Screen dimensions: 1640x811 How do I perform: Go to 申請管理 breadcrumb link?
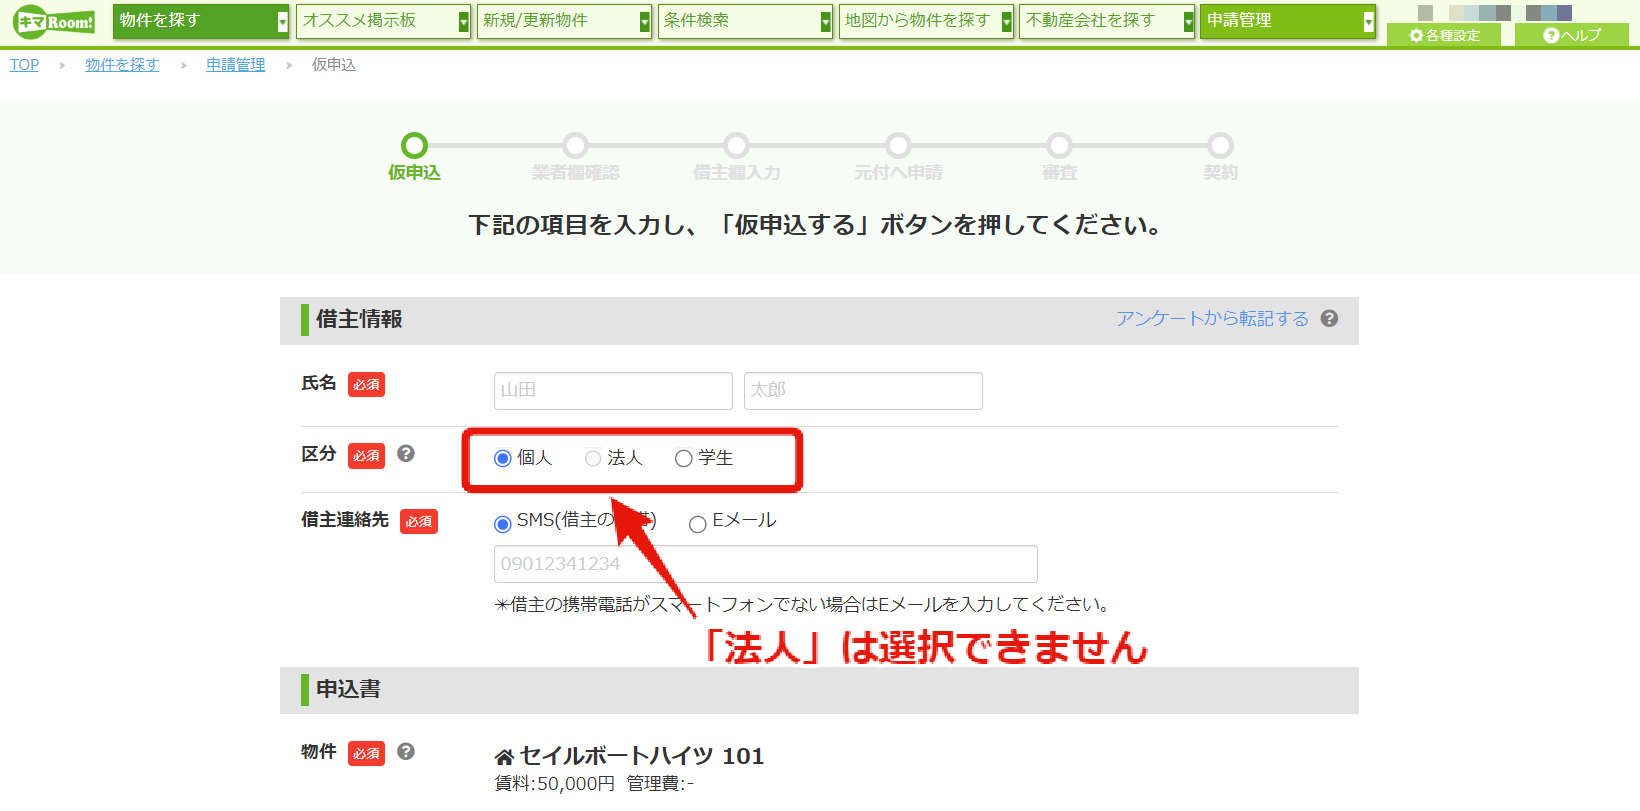pyautogui.click(x=236, y=65)
